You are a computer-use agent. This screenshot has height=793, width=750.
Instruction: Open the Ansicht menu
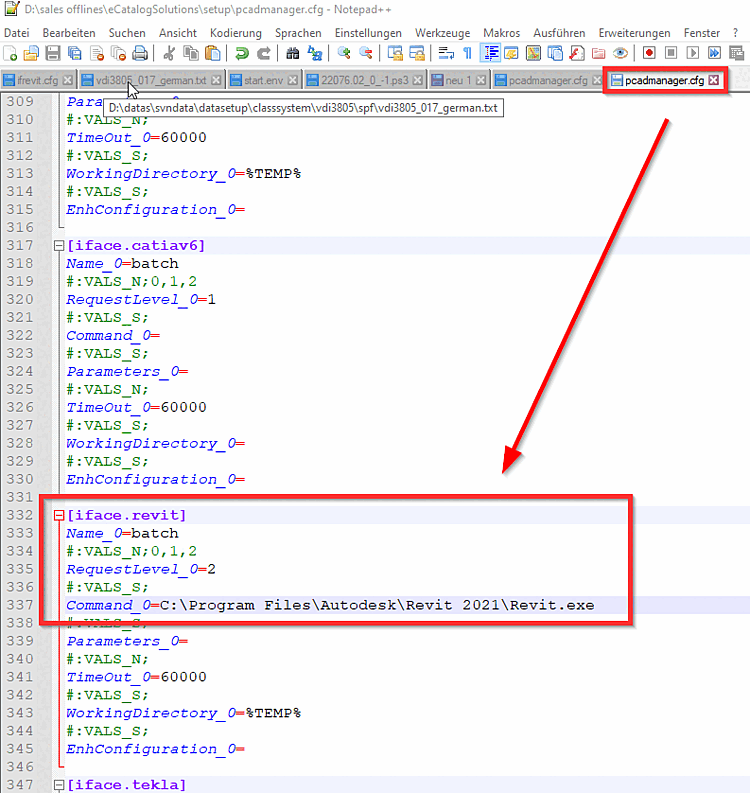point(178,33)
